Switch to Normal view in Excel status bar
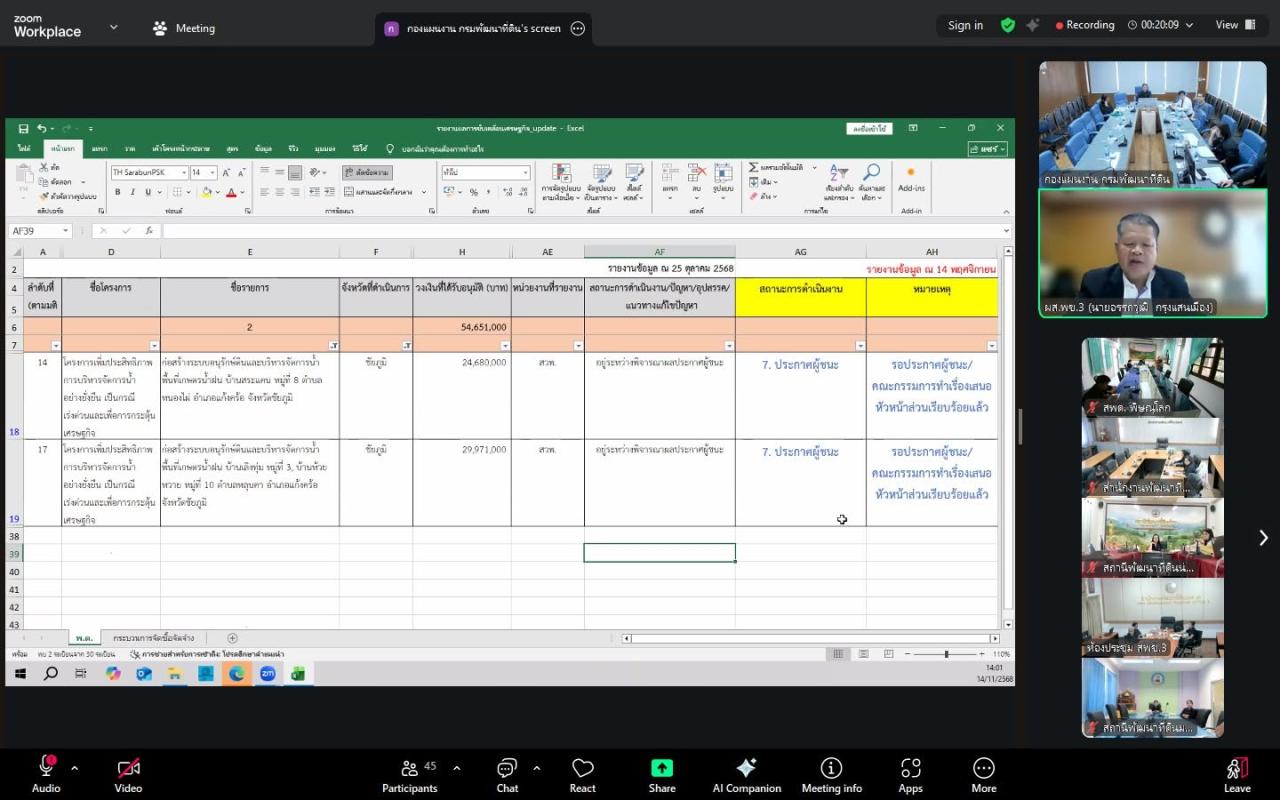Screen dimensions: 1280x800 pos(838,654)
